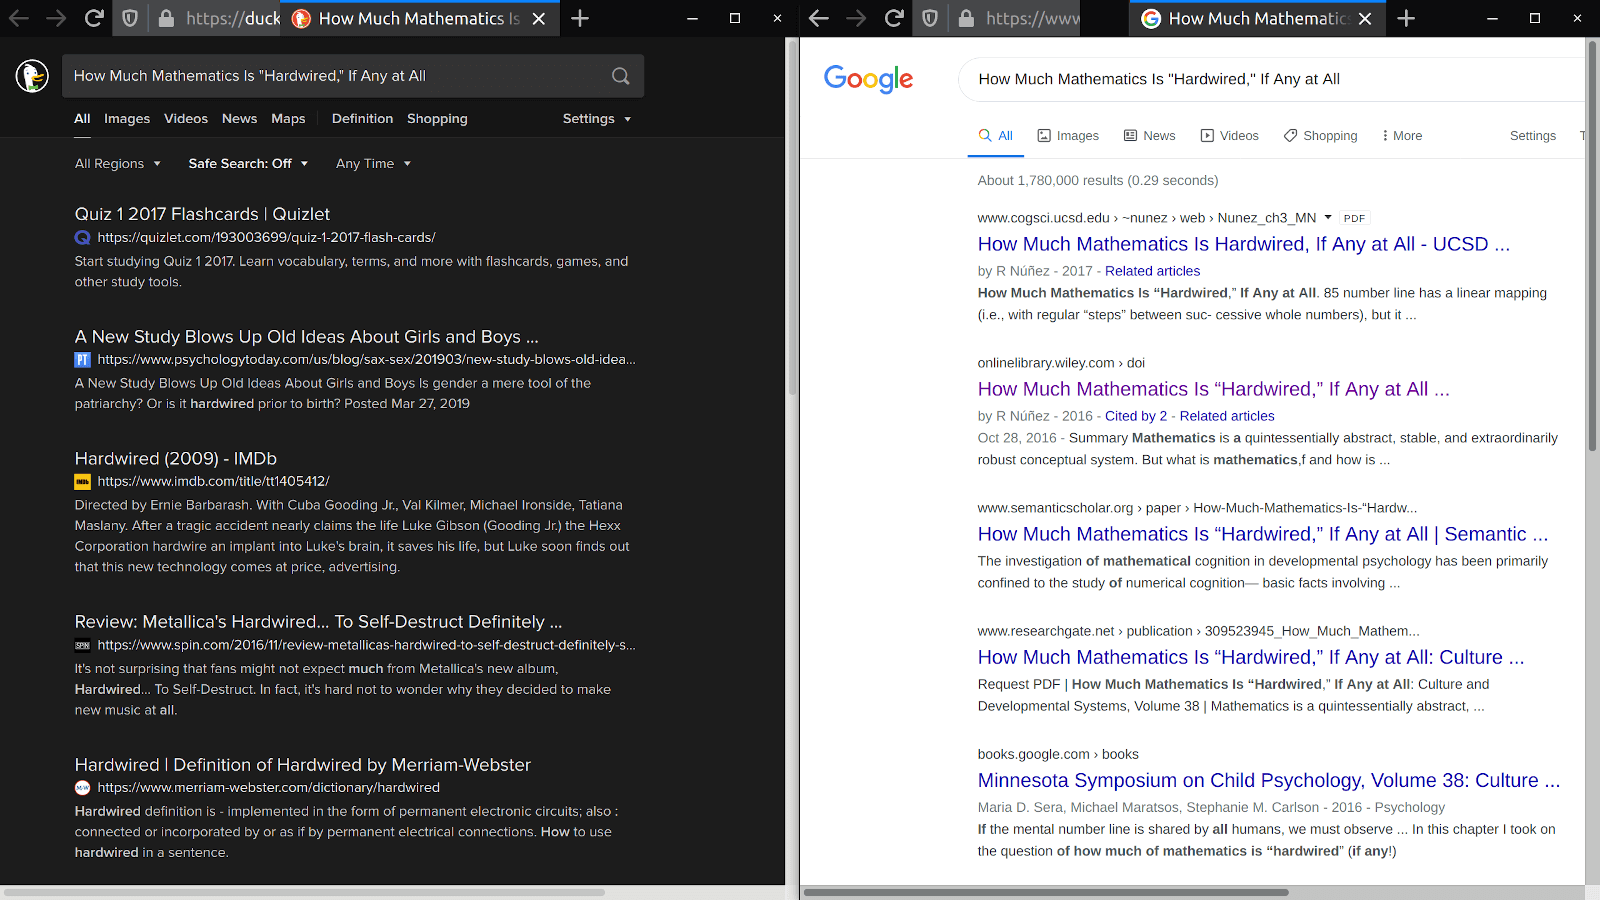Switch to the Definition tab in DuckDuckGo
The image size is (1600, 900).
pos(362,119)
